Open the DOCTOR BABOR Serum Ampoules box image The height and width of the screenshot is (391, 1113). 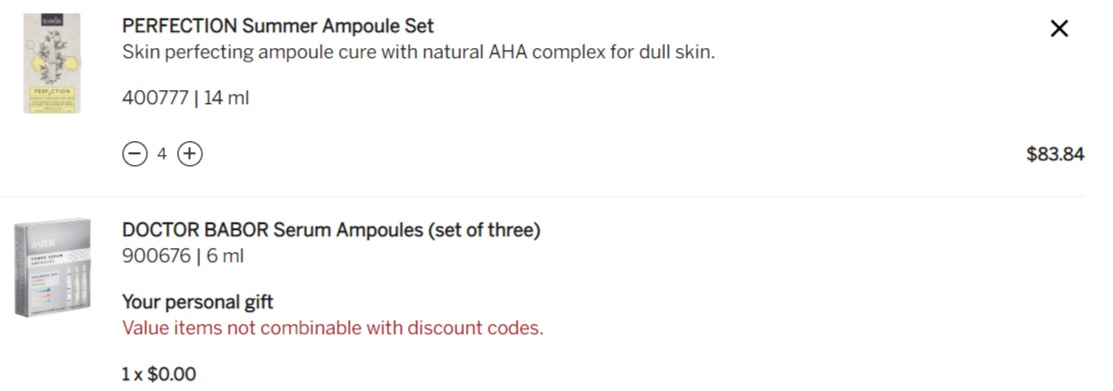(x=52, y=268)
